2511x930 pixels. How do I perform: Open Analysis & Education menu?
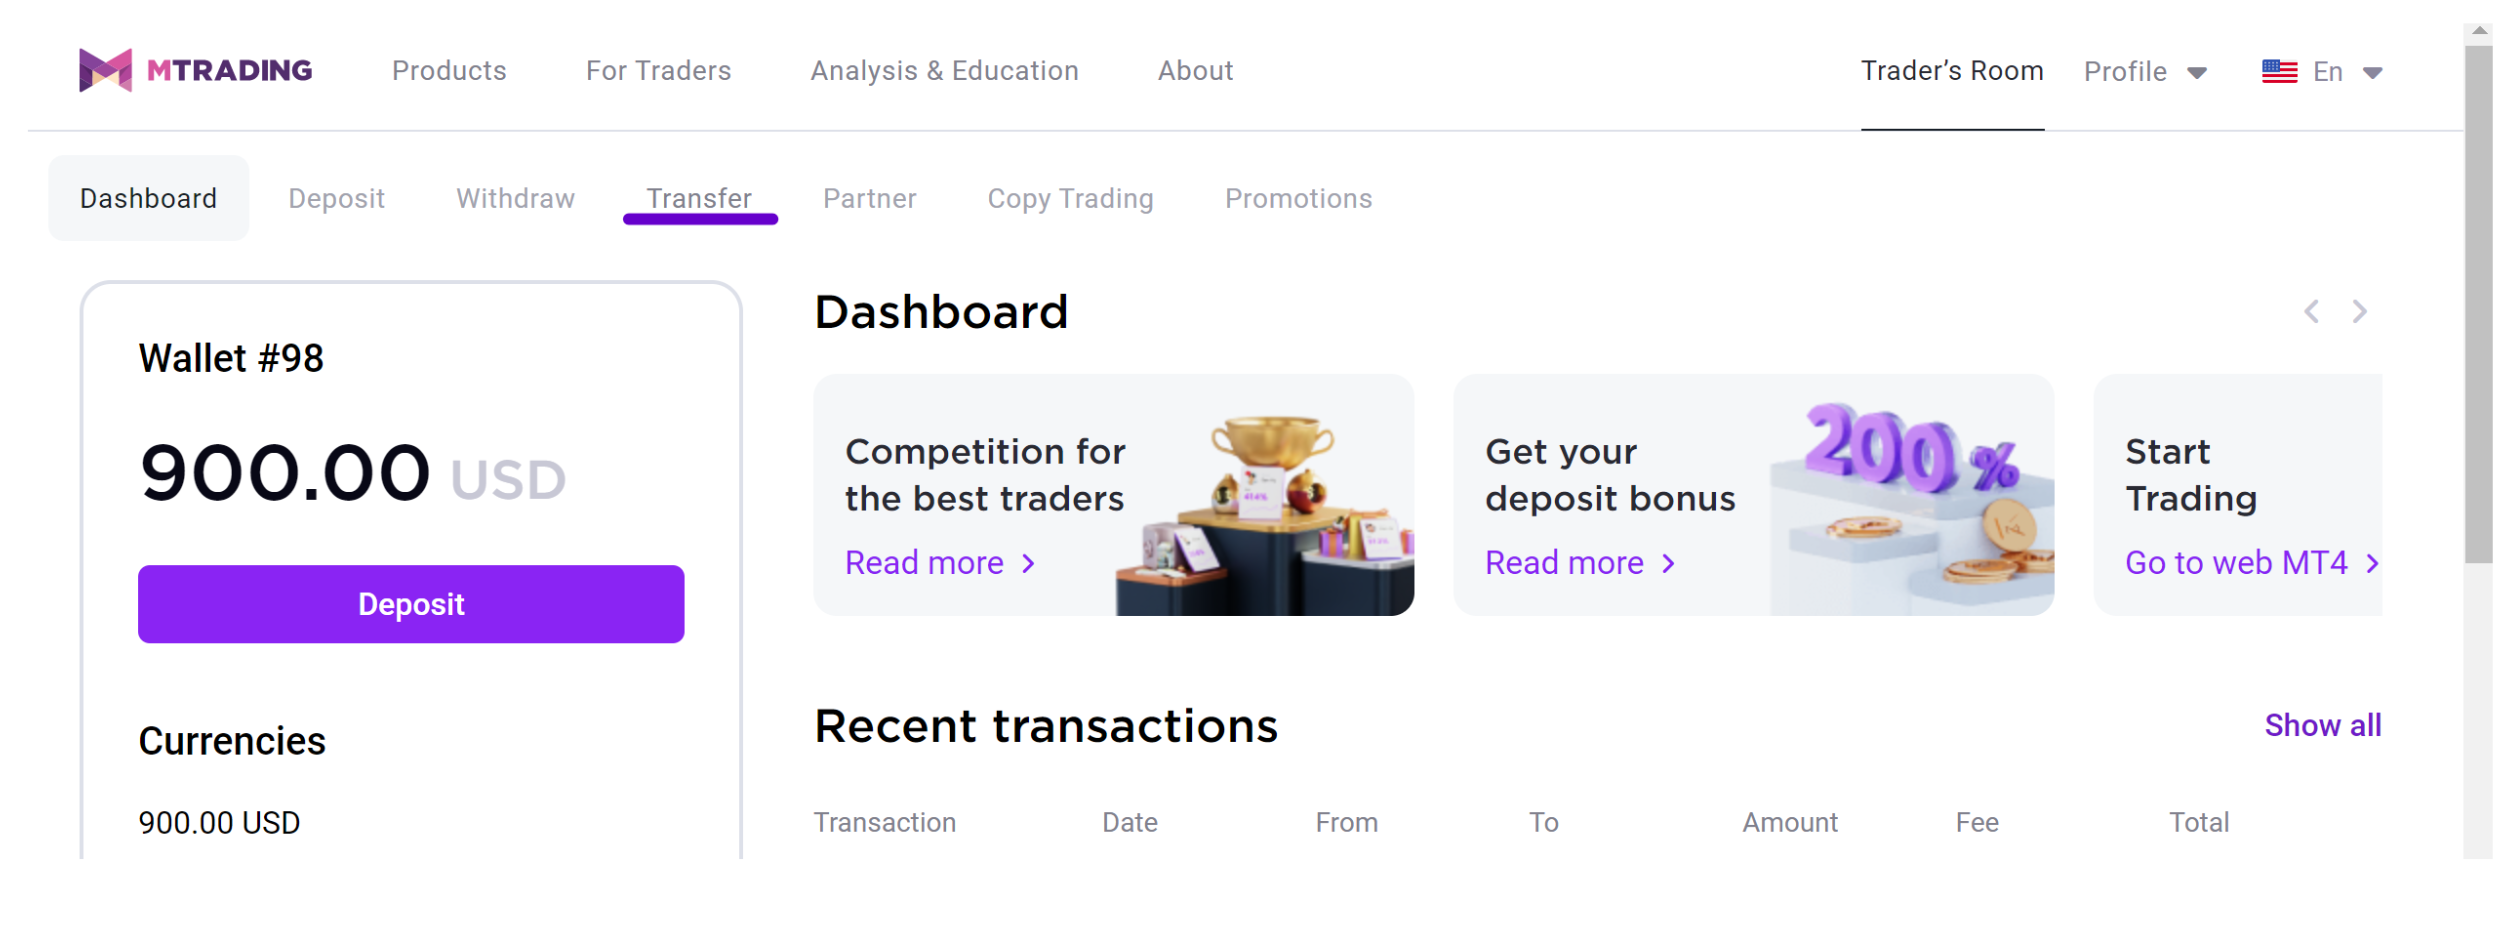tap(944, 71)
